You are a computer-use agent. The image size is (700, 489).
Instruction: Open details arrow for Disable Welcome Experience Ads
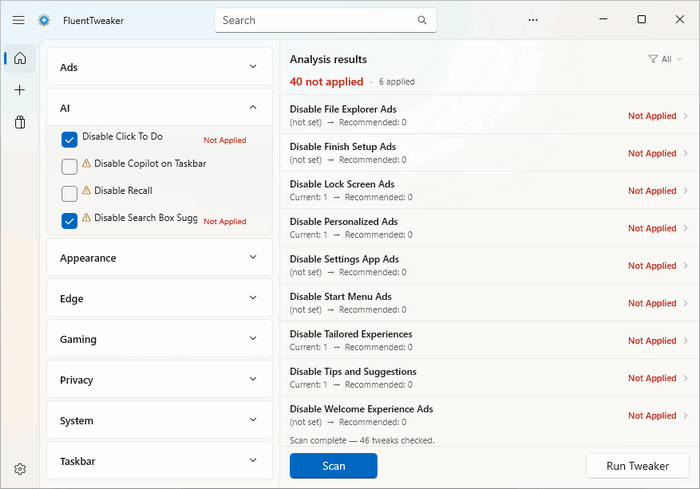click(686, 416)
